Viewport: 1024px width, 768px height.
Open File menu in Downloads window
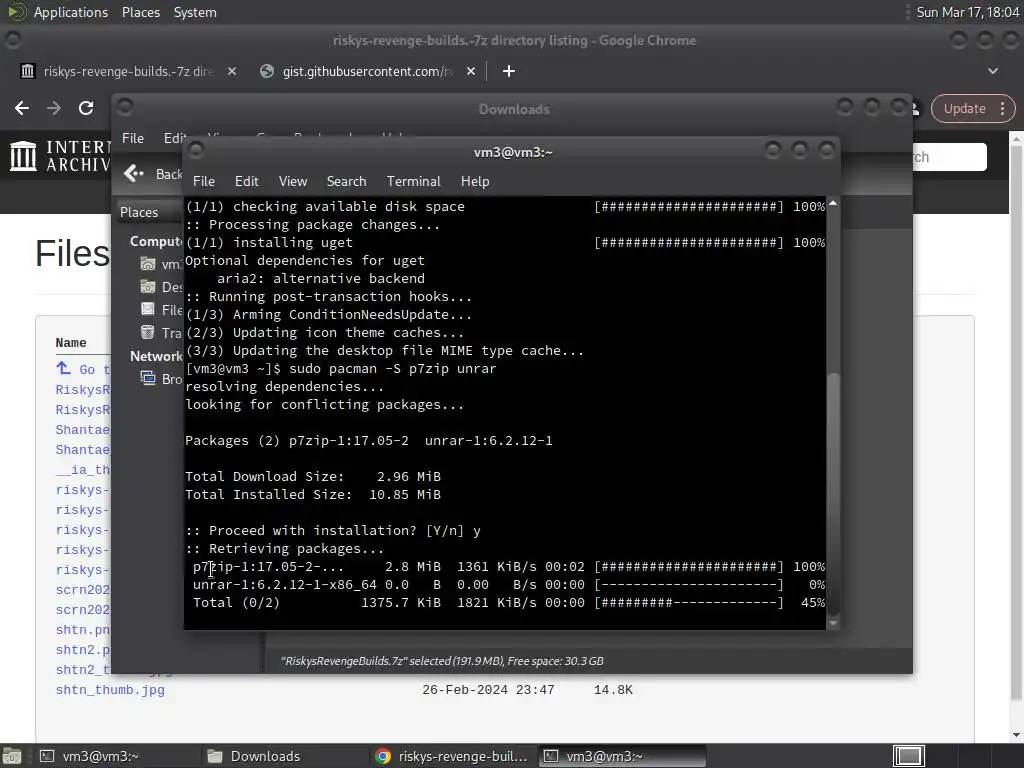[133, 138]
